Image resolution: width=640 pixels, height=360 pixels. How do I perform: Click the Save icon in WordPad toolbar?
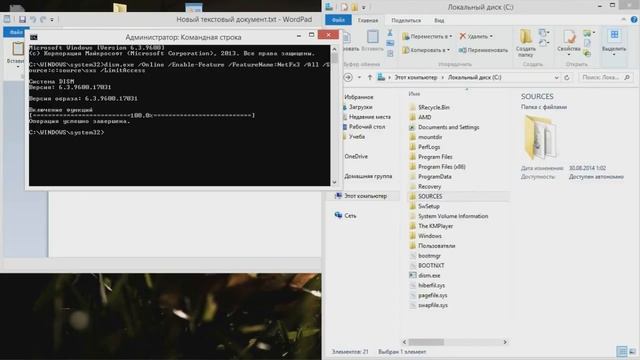tap(22, 19)
